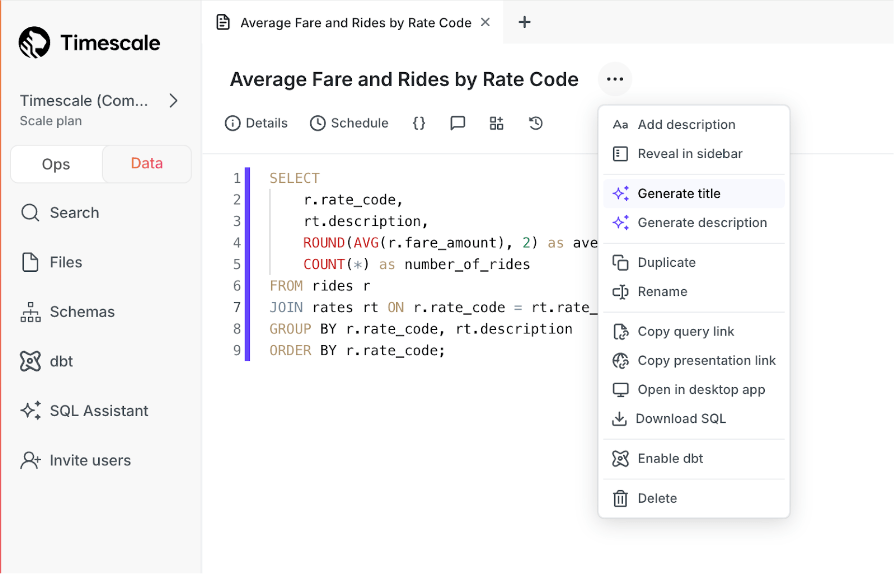Select Delete in the options menu
The width and height of the screenshot is (895, 583).
pos(657,499)
